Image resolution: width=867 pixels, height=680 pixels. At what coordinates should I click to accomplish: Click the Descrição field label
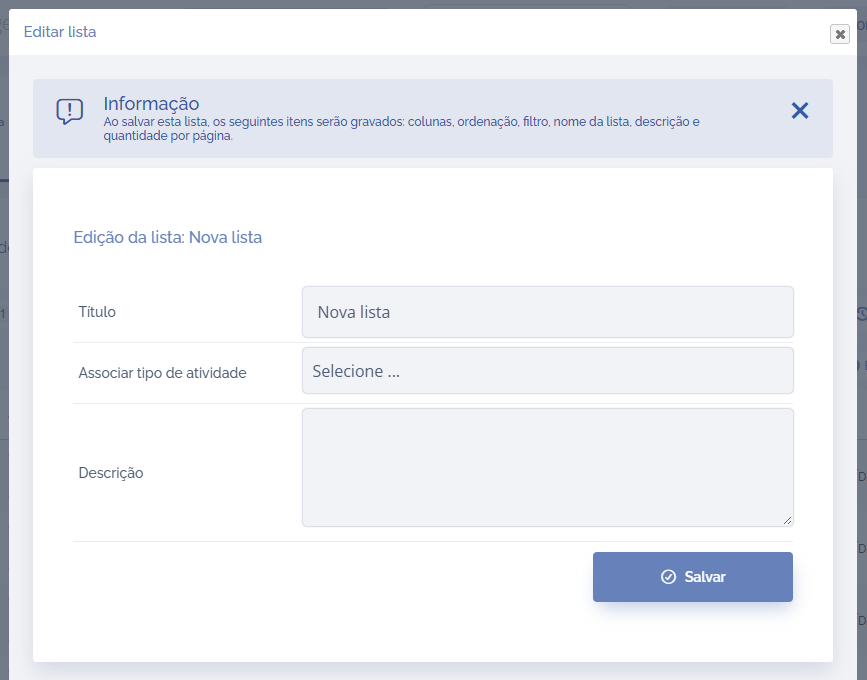pos(111,473)
